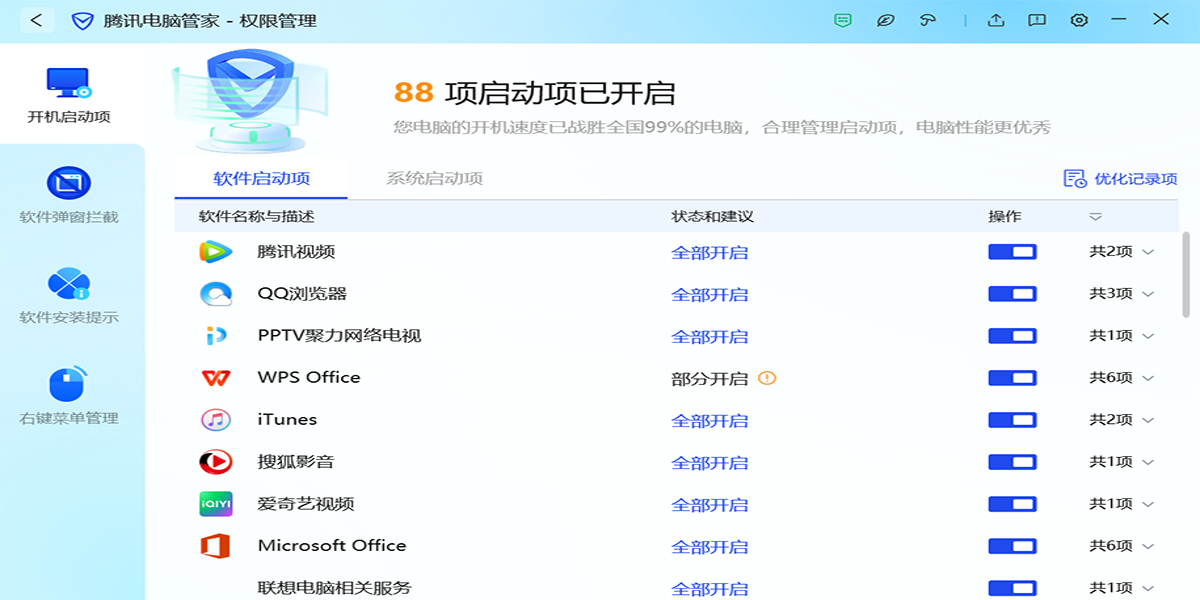Switch to the 系统启动项 tab
Screen dimensions: 1200x600
click(x=434, y=179)
